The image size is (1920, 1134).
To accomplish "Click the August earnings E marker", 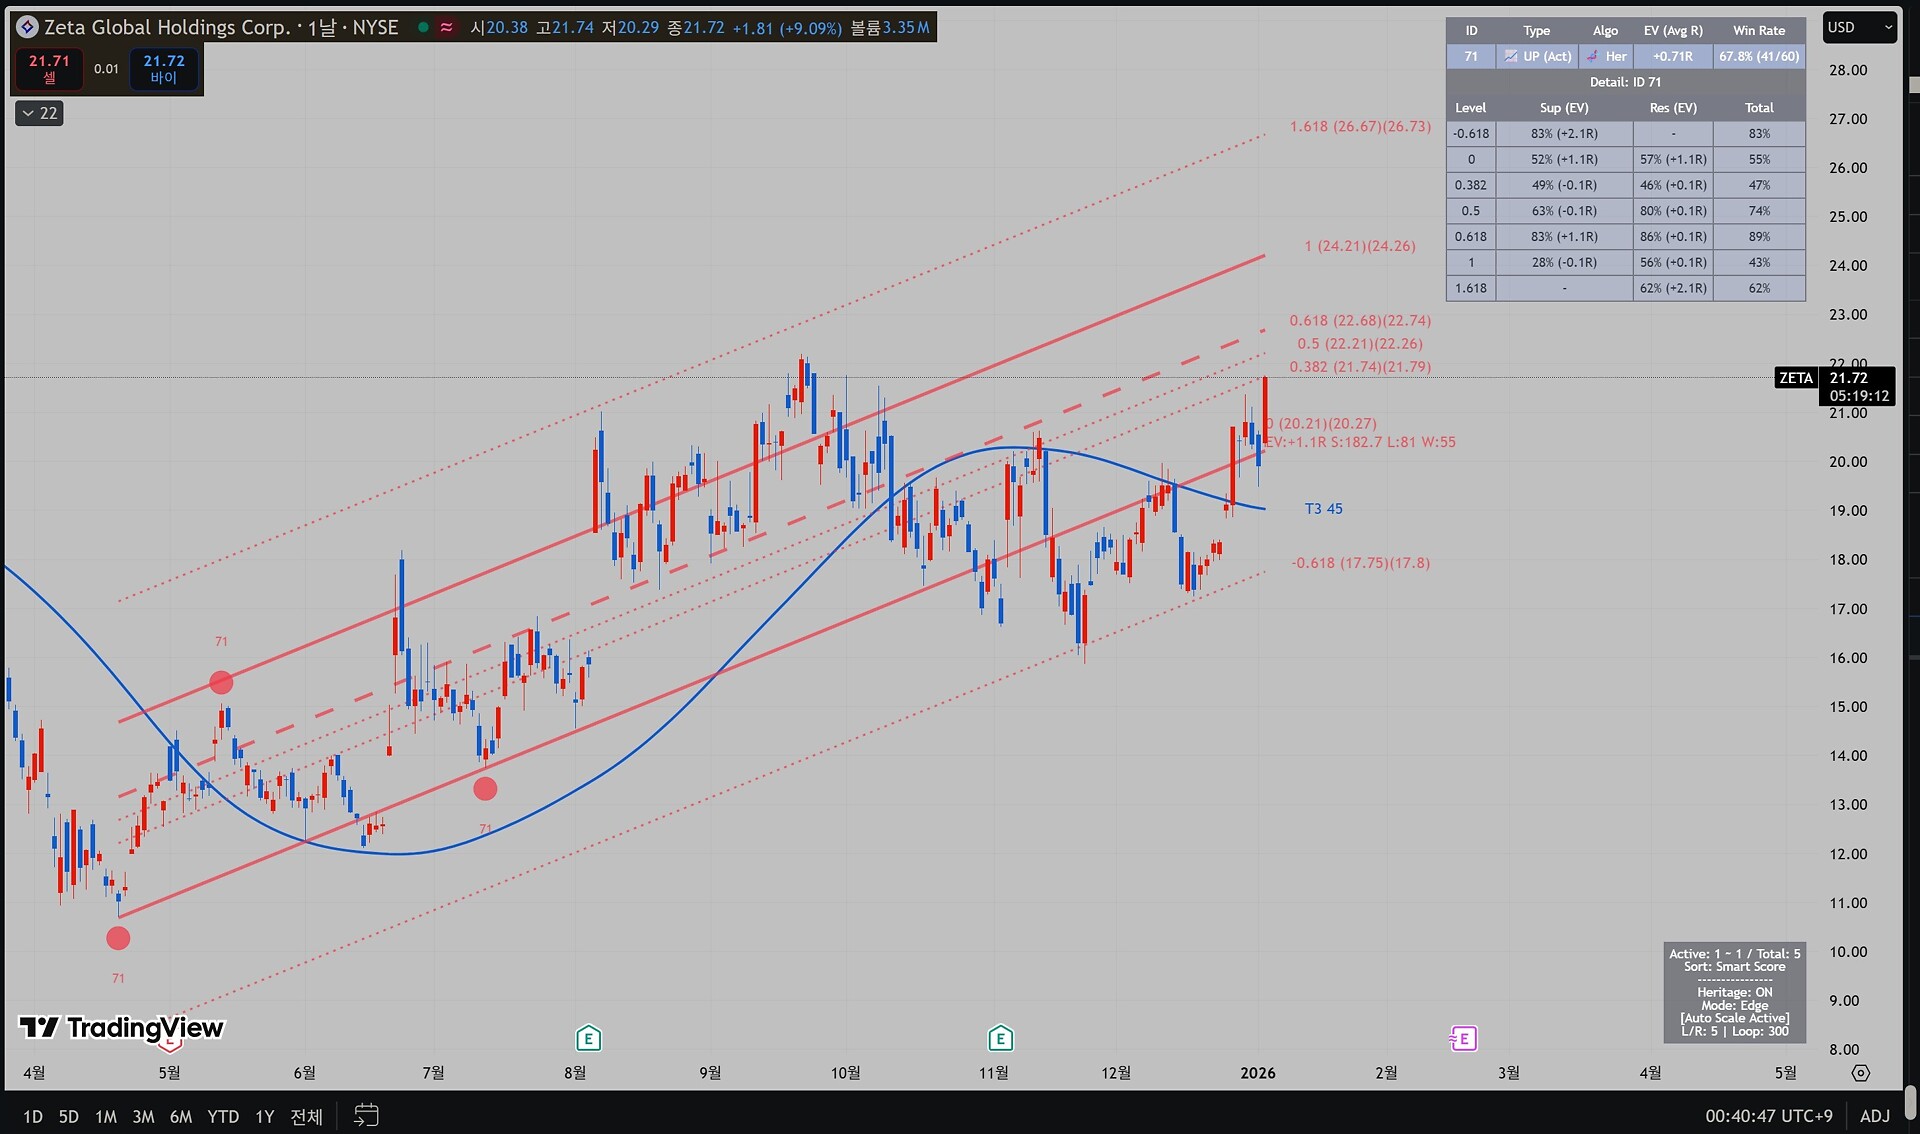I will click(x=588, y=1039).
